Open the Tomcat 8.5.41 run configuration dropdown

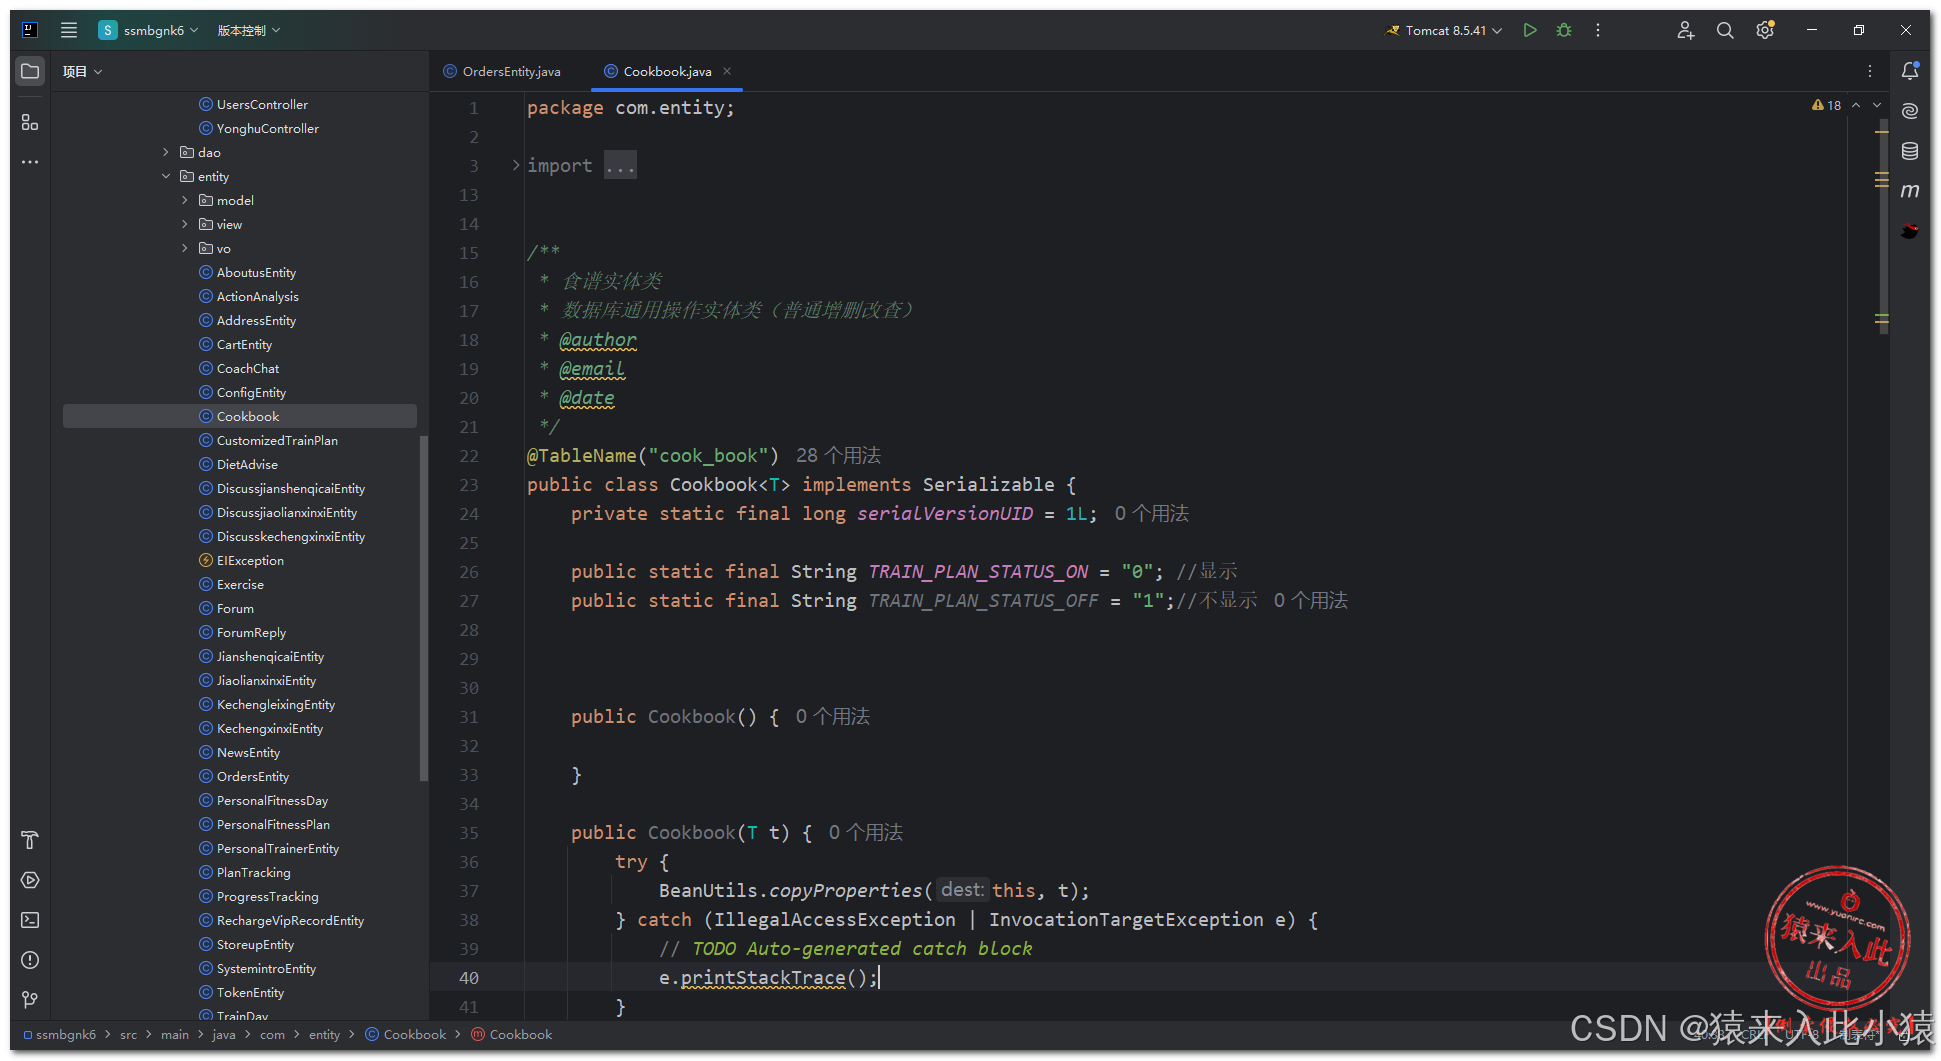(1444, 30)
